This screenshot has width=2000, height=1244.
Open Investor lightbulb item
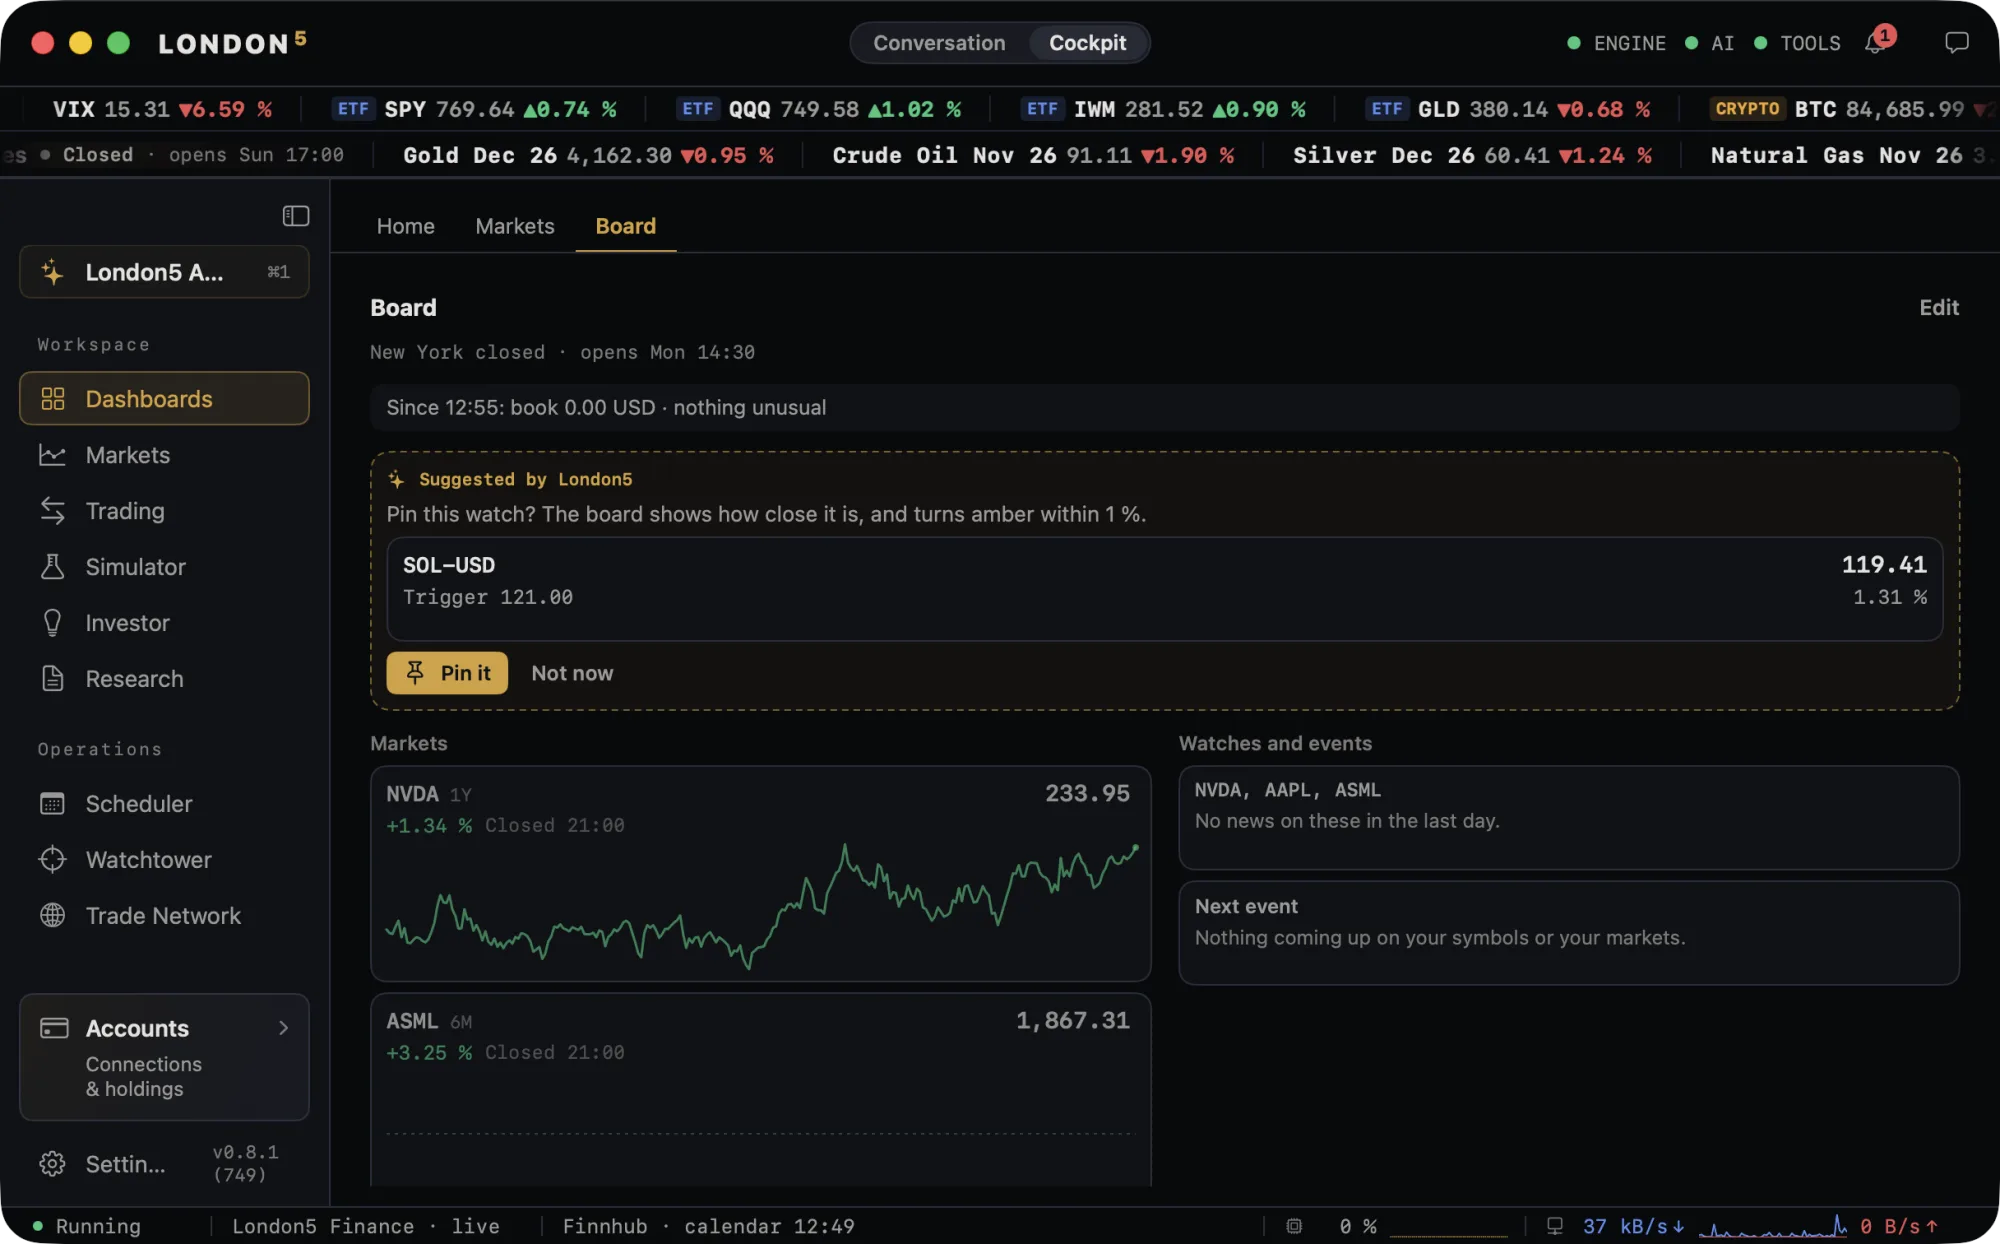pos(164,623)
